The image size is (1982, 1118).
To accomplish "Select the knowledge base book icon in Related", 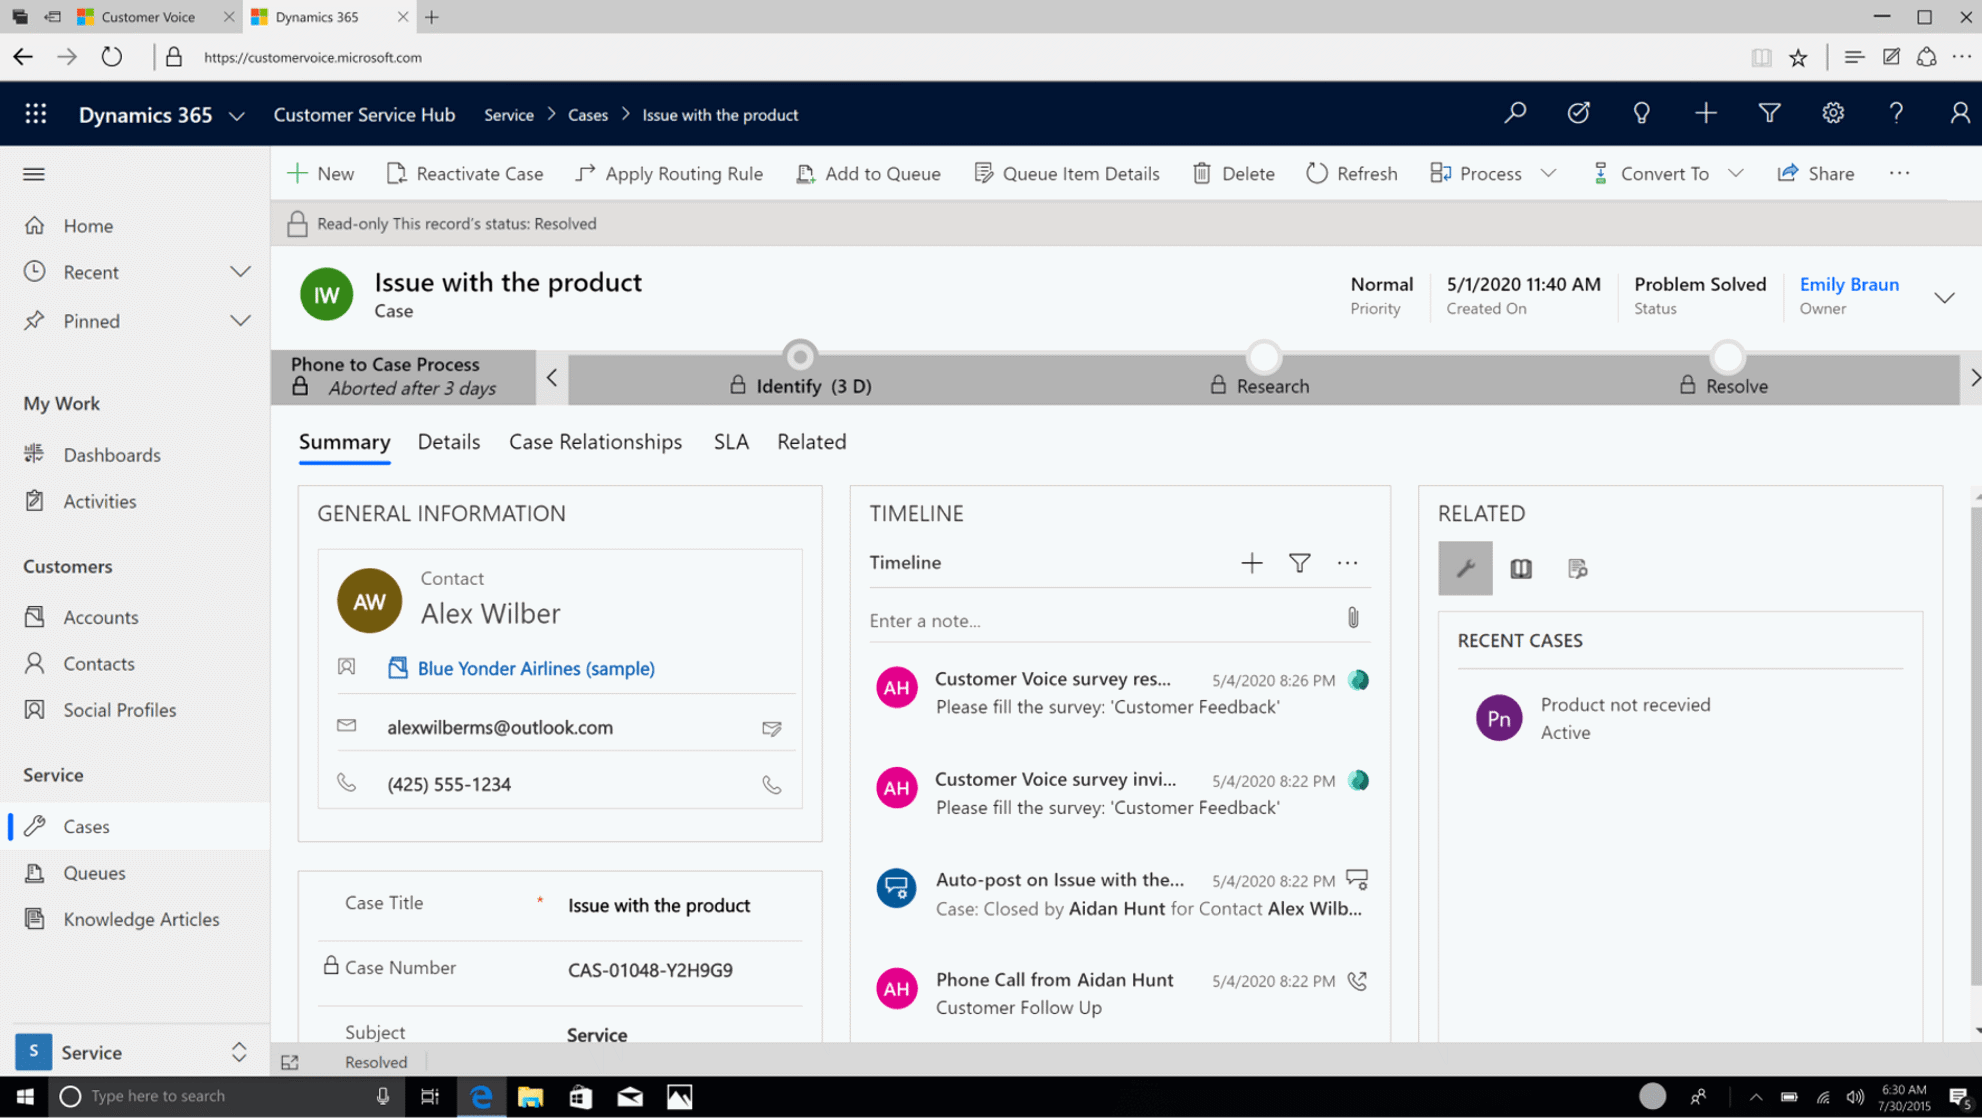I will point(1521,568).
